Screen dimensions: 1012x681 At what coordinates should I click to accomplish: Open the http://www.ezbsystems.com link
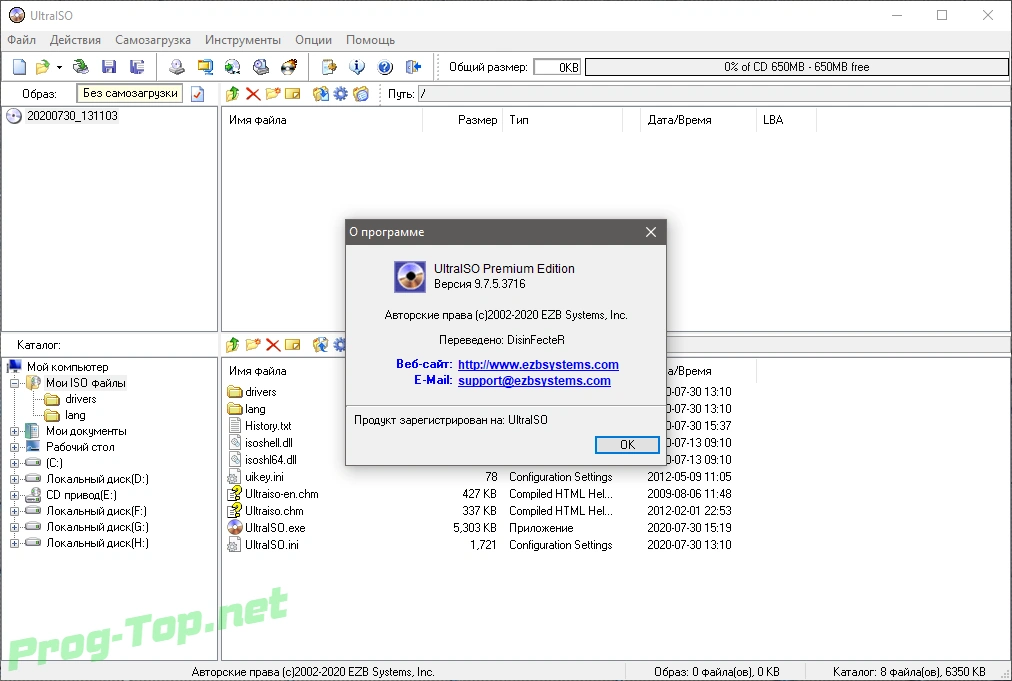coord(538,365)
